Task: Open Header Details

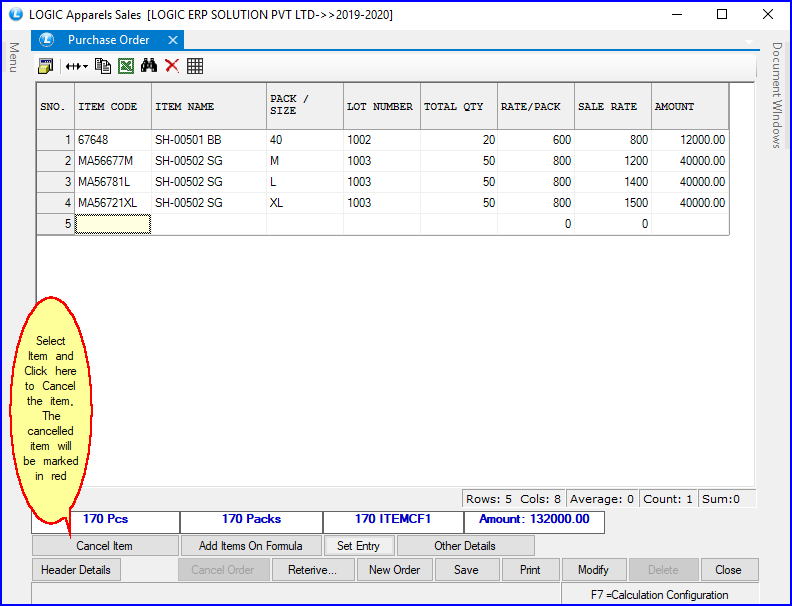Action: pyautogui.click(x=76, y=570)
